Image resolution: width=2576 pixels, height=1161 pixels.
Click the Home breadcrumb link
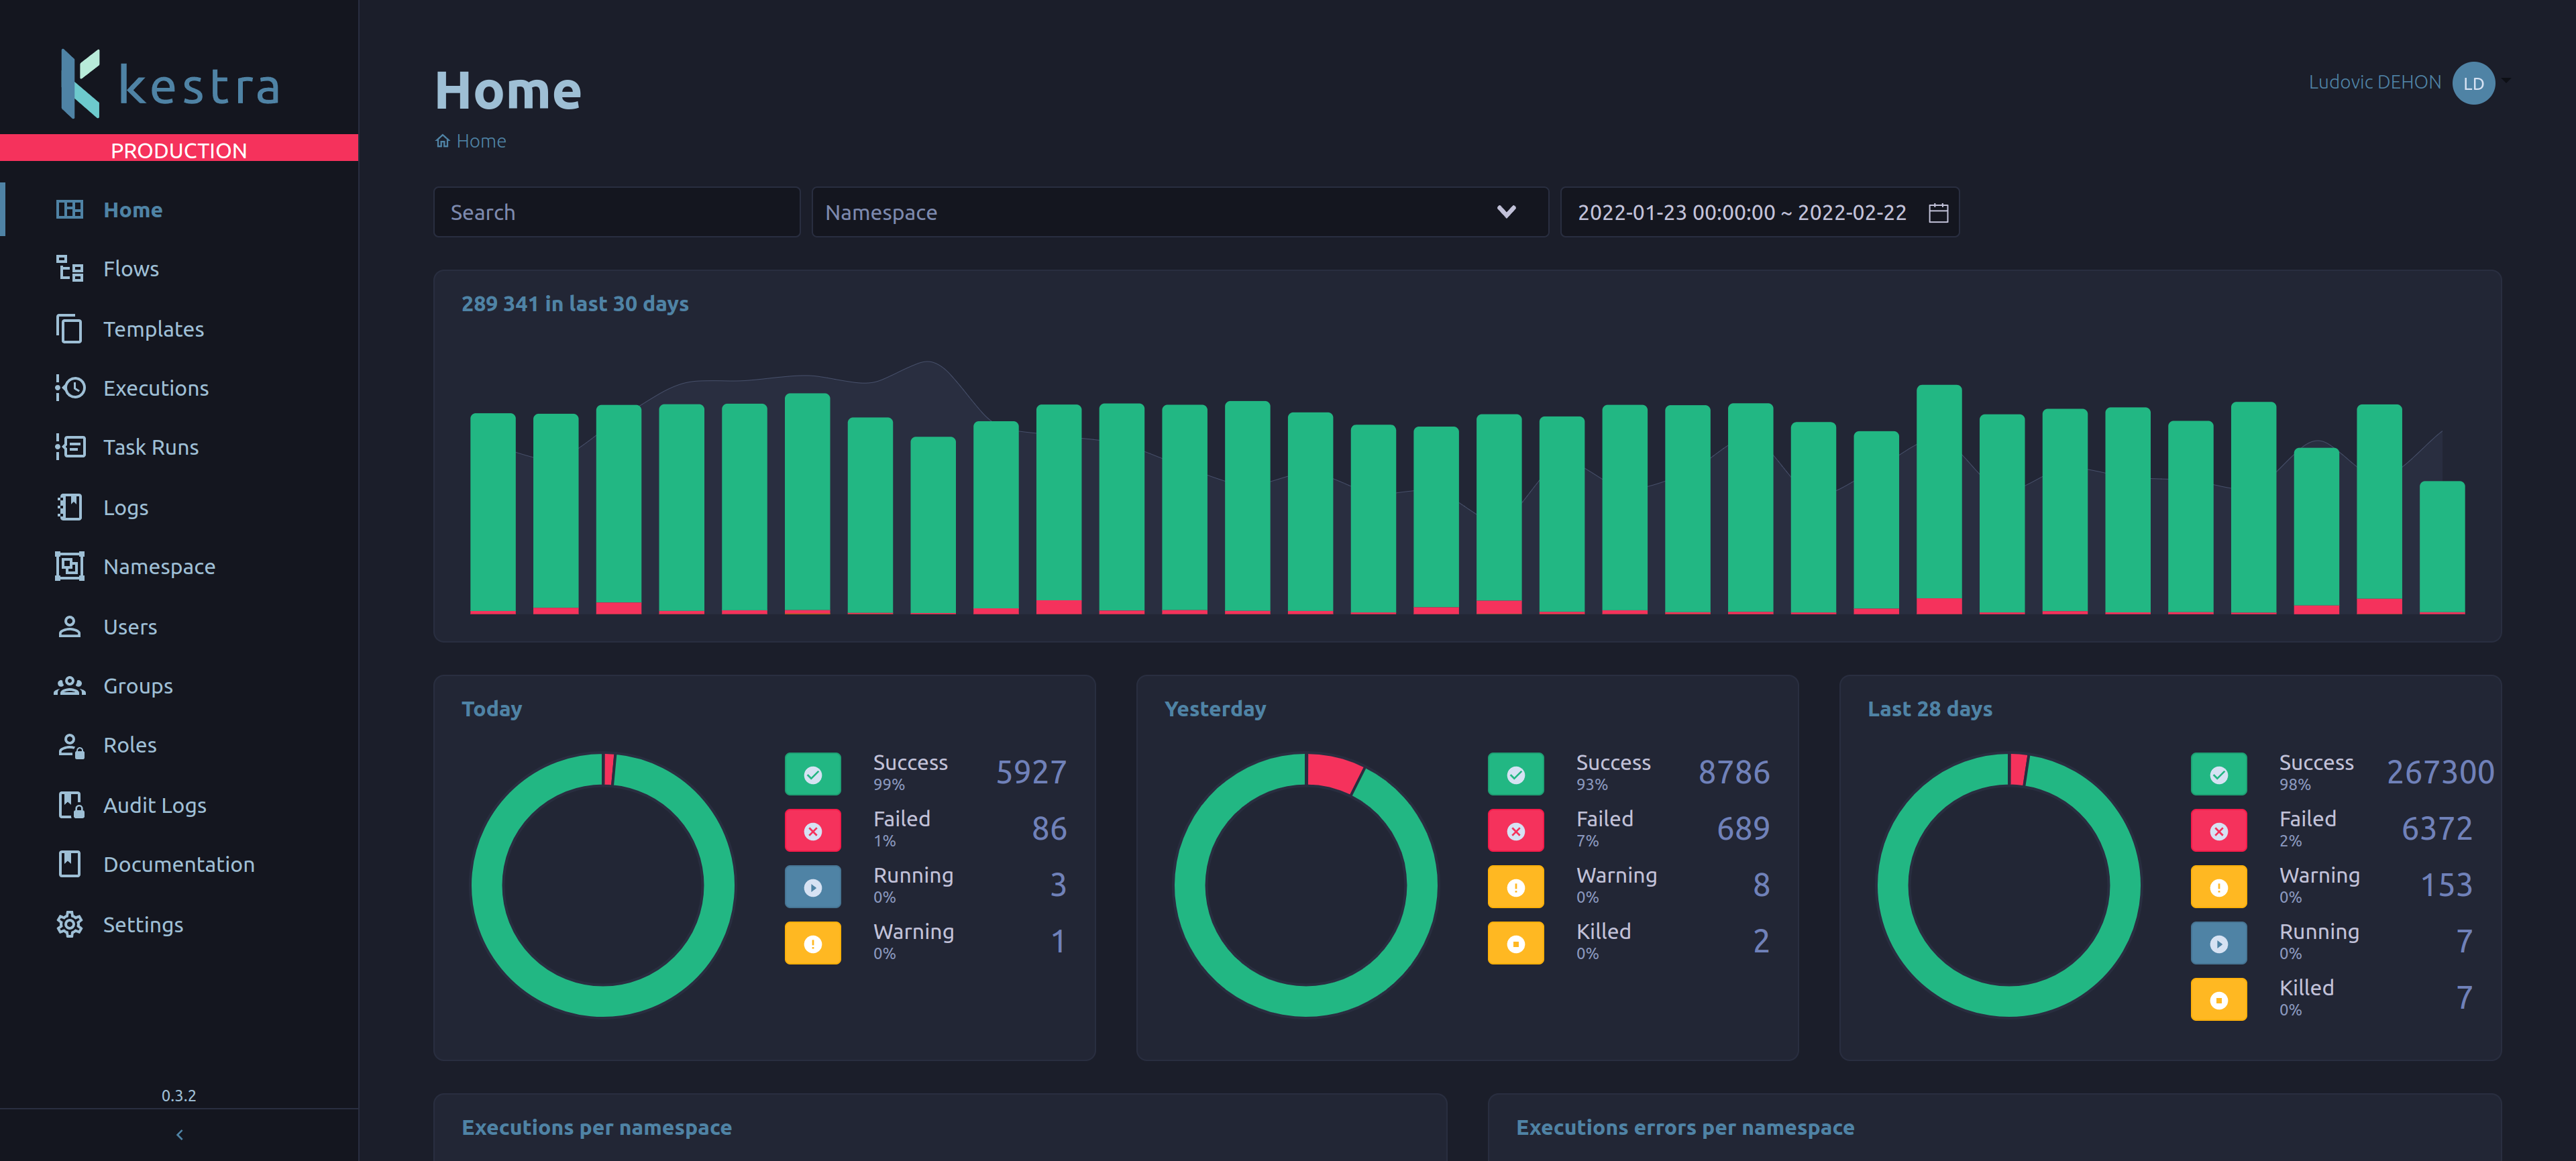tap(480, 140)
